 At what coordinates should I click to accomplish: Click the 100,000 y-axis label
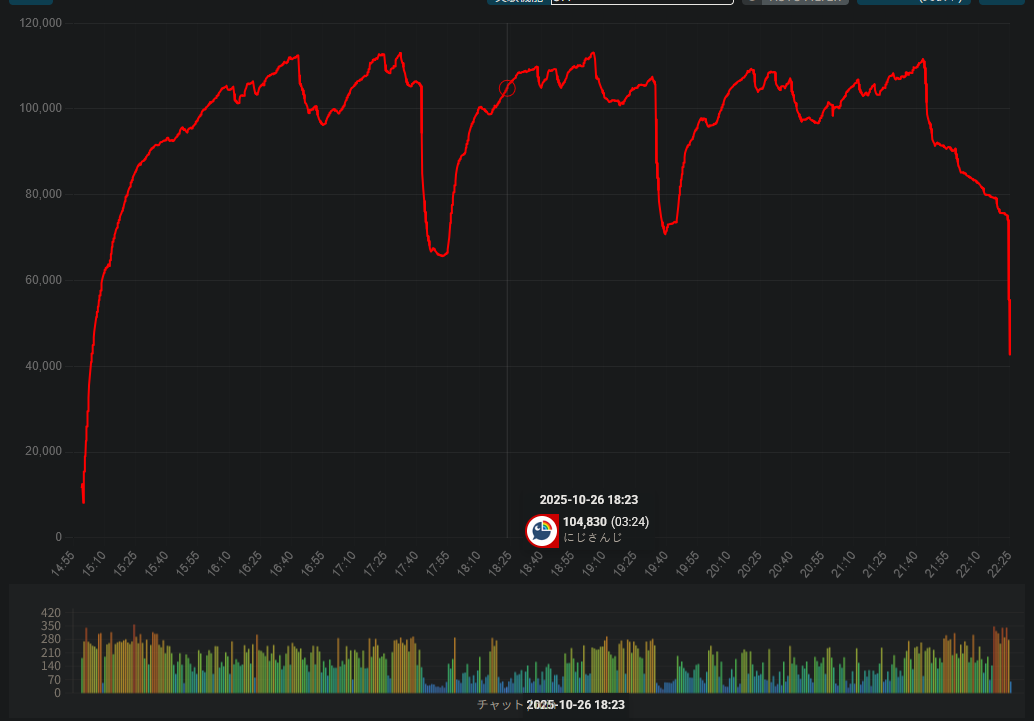(40, 108)
